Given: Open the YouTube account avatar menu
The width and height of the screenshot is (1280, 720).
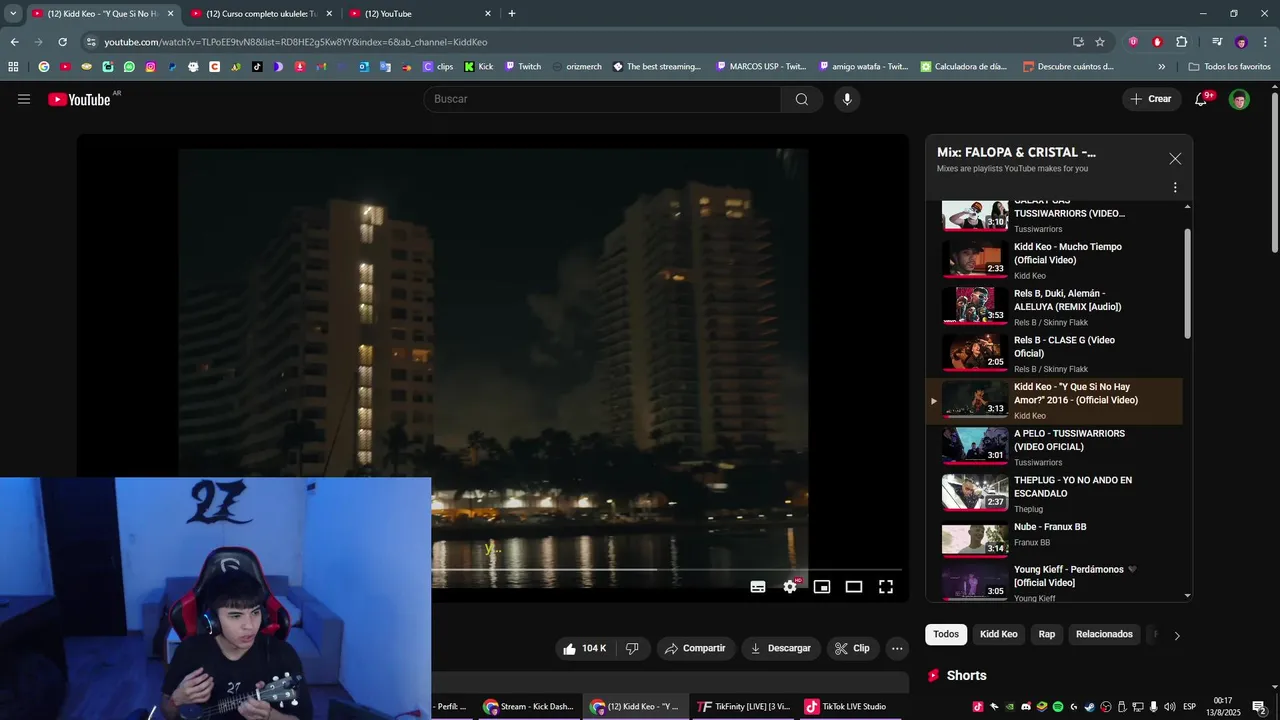Looking at the screenshot, I should 1239,99.
